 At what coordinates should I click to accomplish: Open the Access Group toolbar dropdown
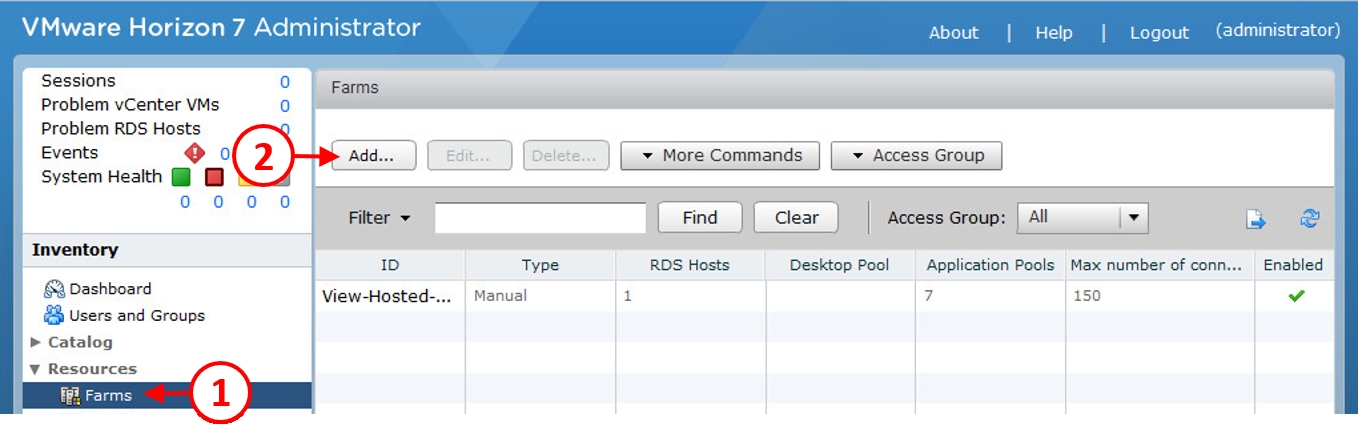coord(916,156)
